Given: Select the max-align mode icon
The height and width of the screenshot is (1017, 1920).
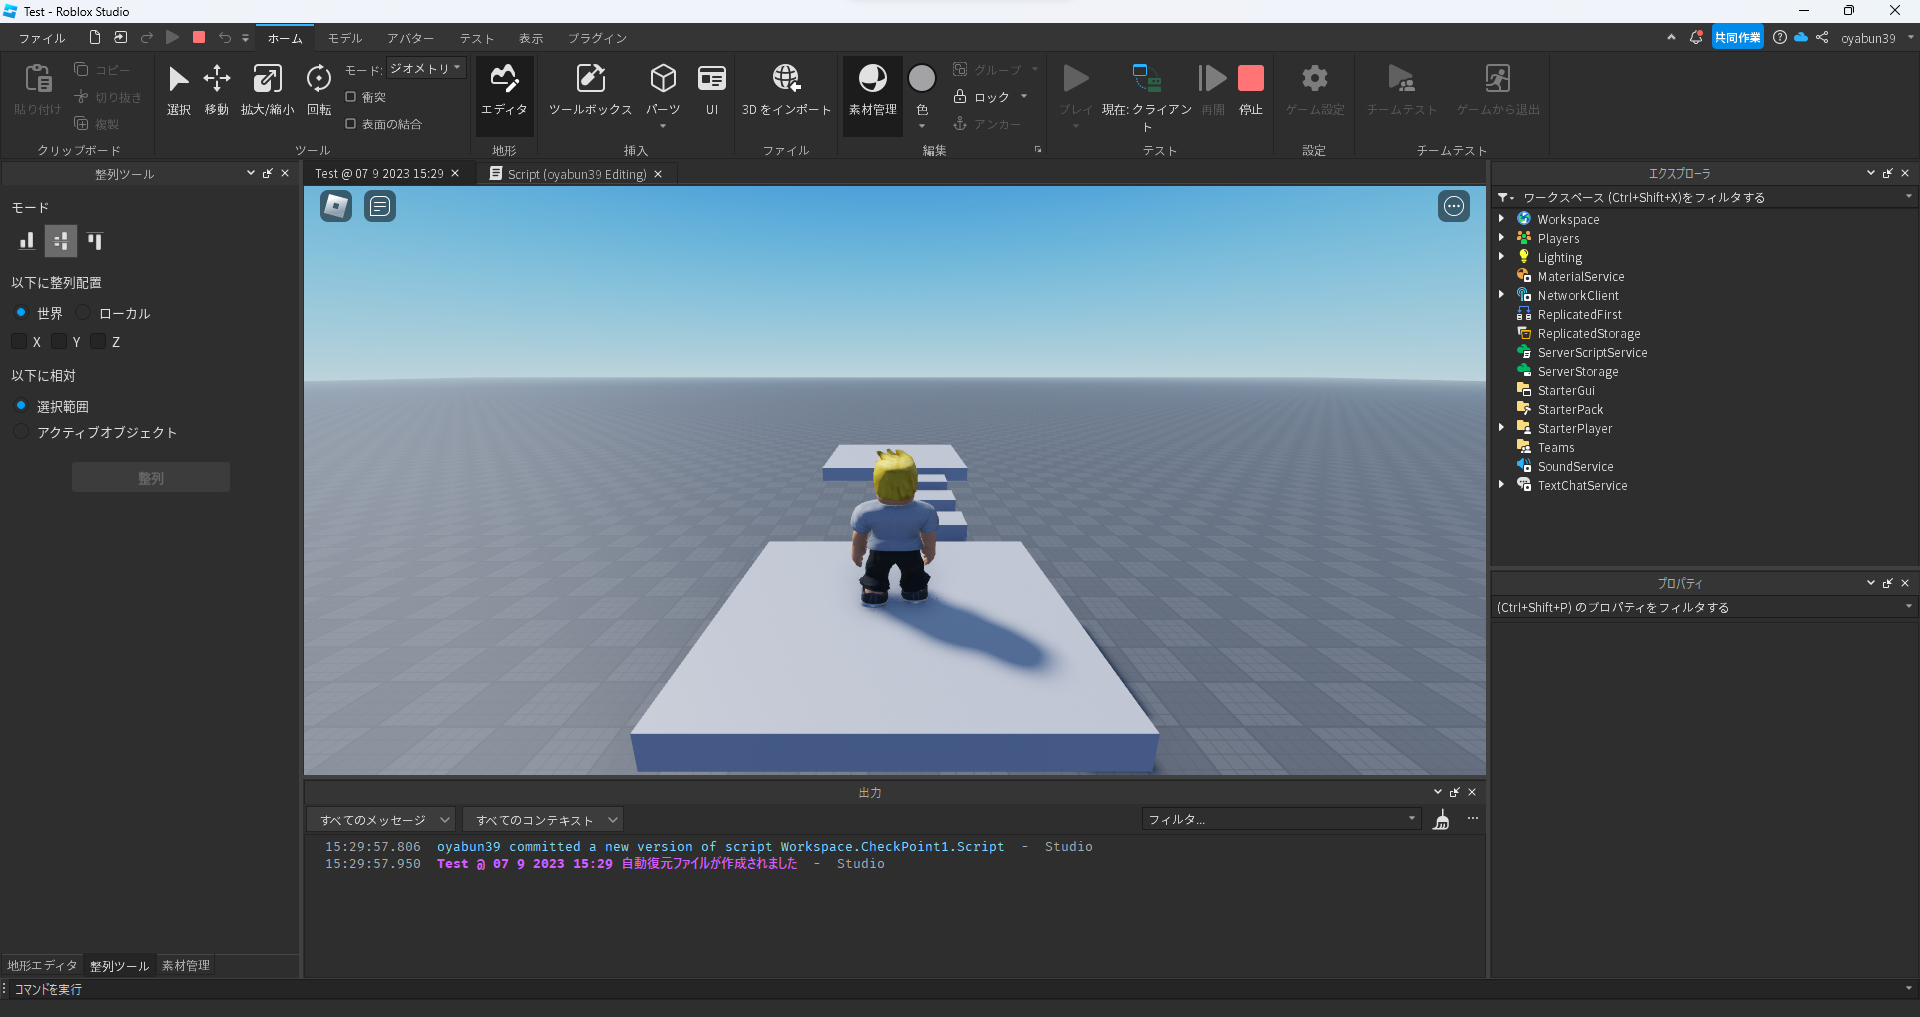Looking at the screenshot, I should 95,241.
